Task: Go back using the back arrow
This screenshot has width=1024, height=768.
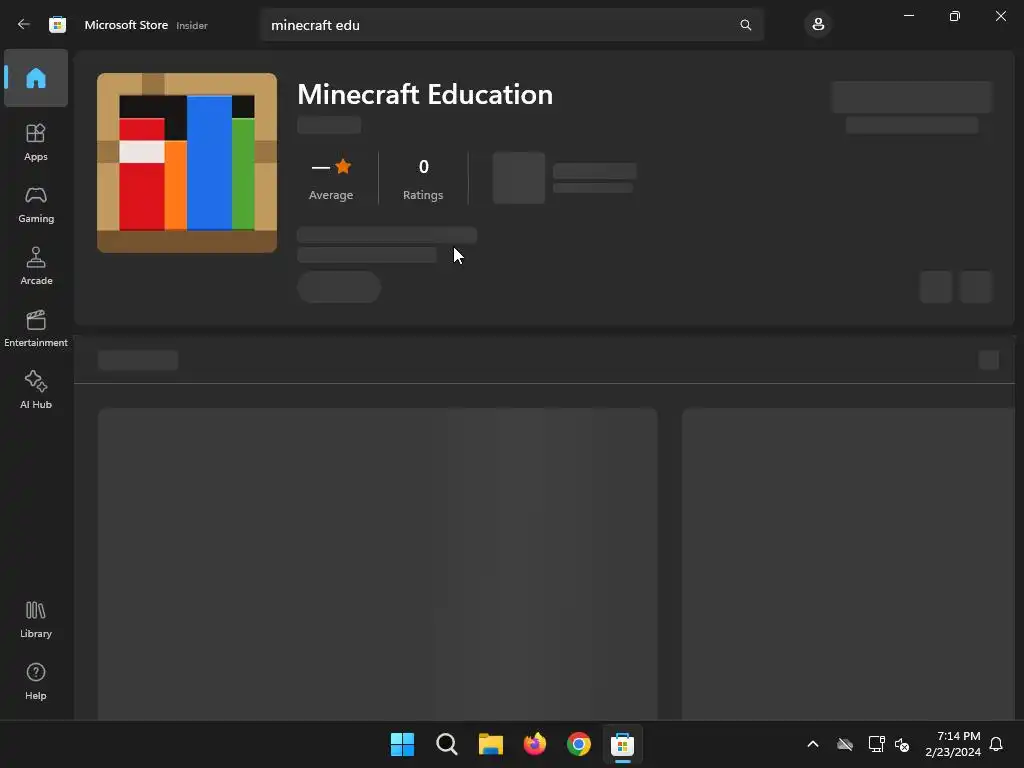Action: coord(24,25)
